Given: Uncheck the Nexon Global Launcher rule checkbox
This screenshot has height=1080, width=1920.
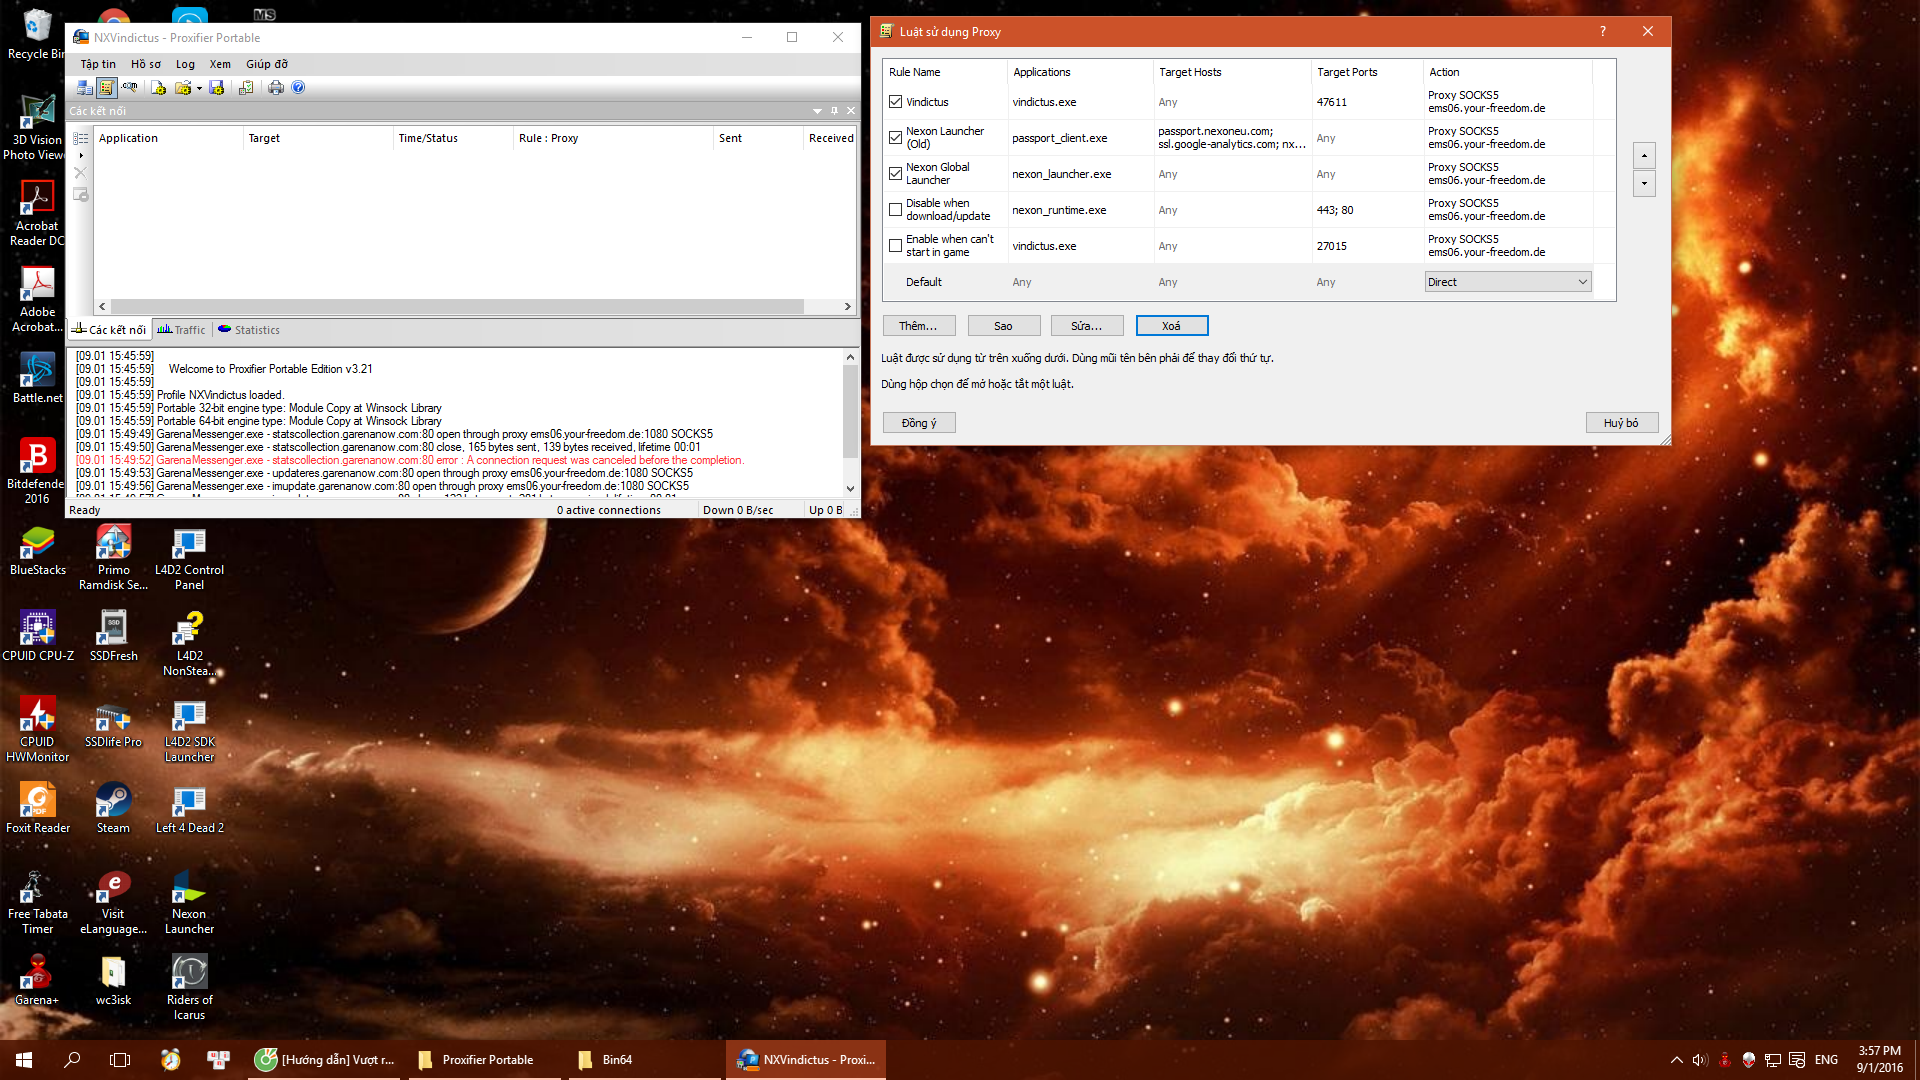Looking at the screenshot, I should point(895,174).
